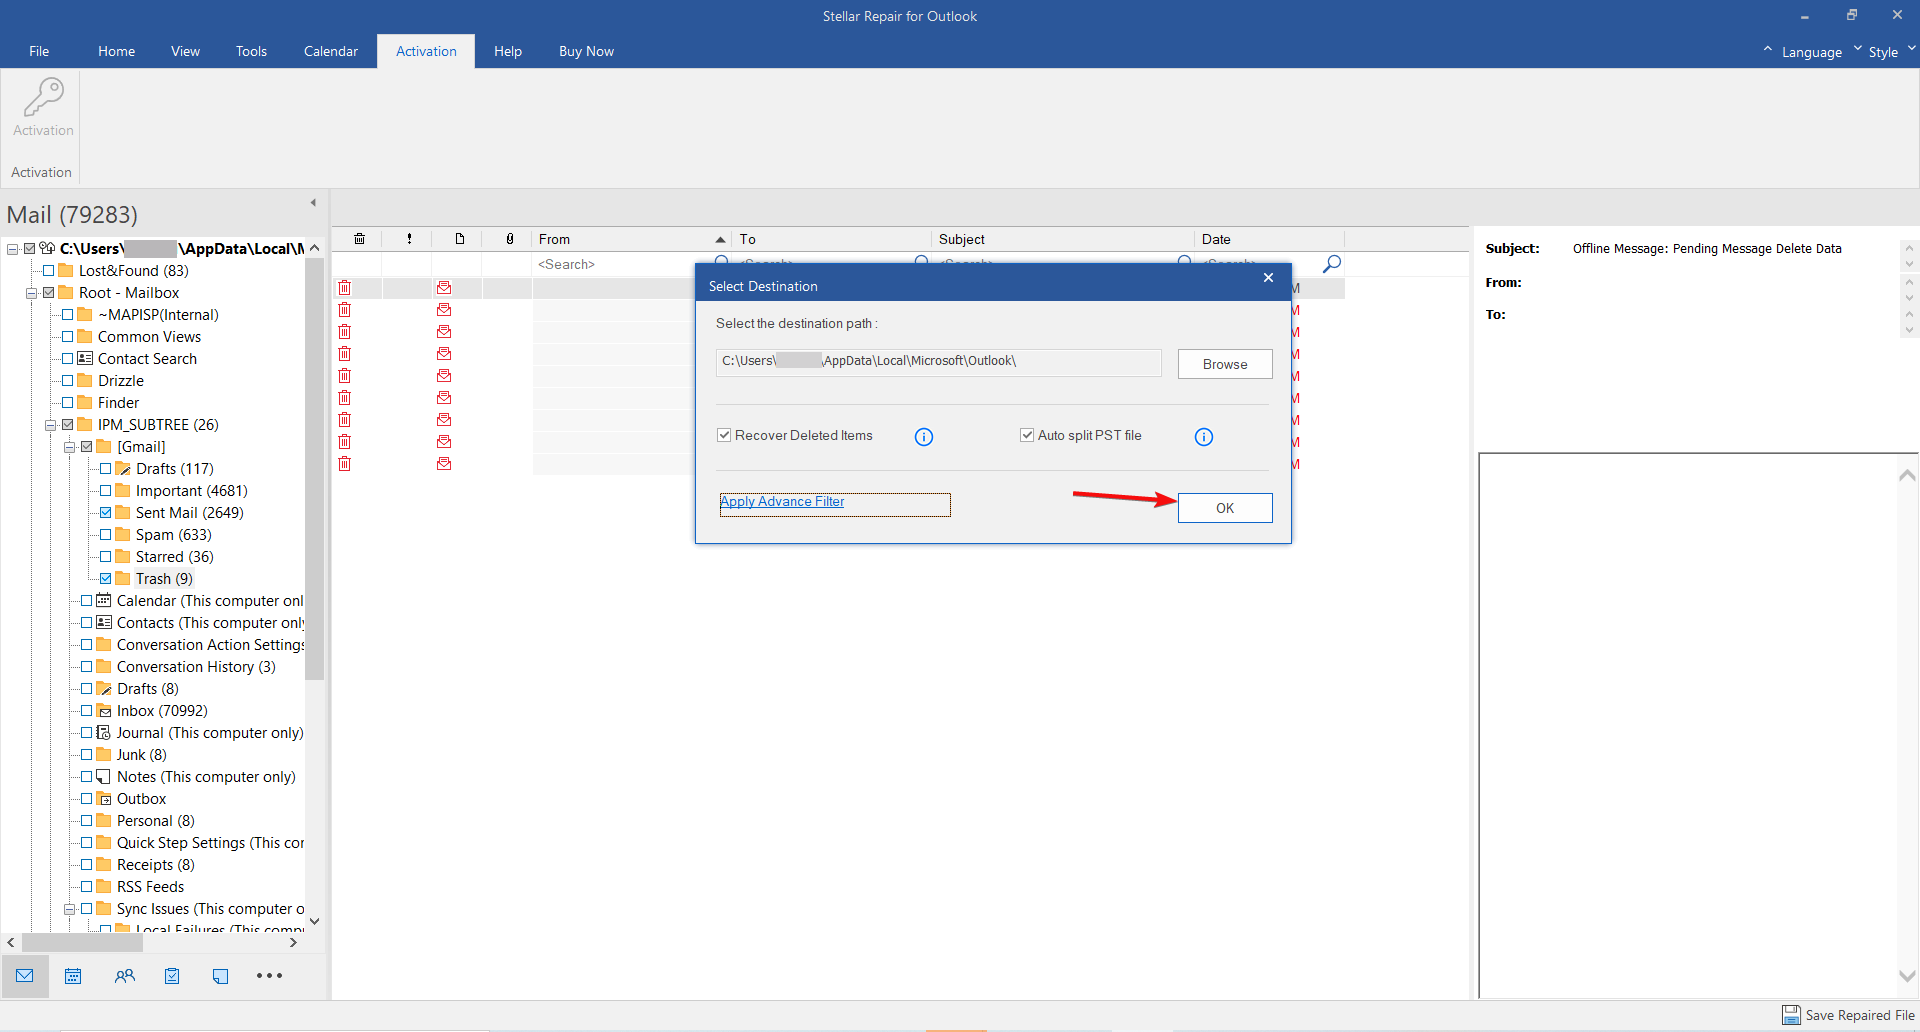Click the search magnifier icon in mail list
Viewport: 1920px width, 1032px height.
1331,264
